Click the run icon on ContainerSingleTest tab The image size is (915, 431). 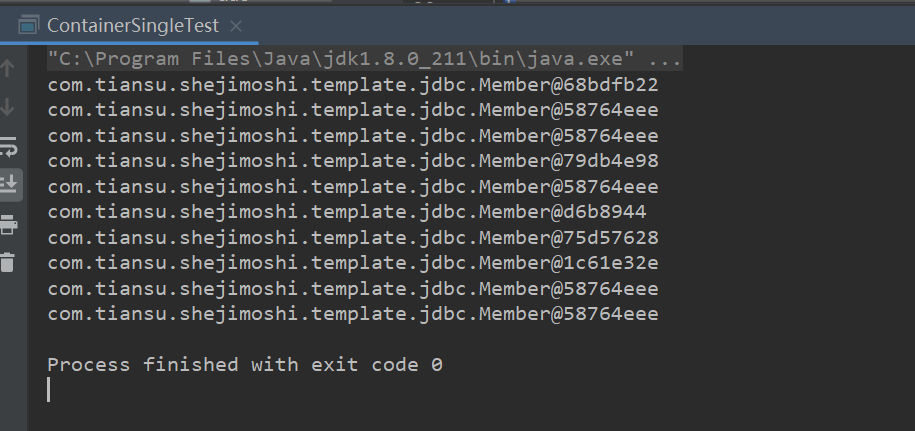coord(30,25)
